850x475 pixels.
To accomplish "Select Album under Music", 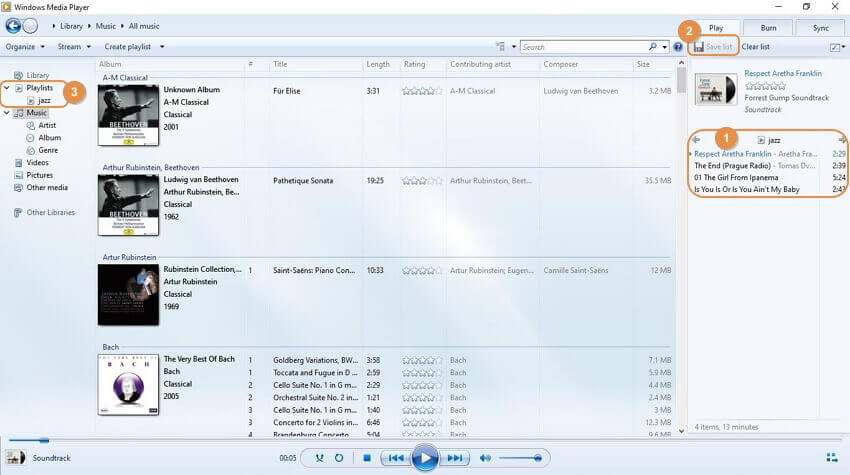I will [x=49, y=138].
